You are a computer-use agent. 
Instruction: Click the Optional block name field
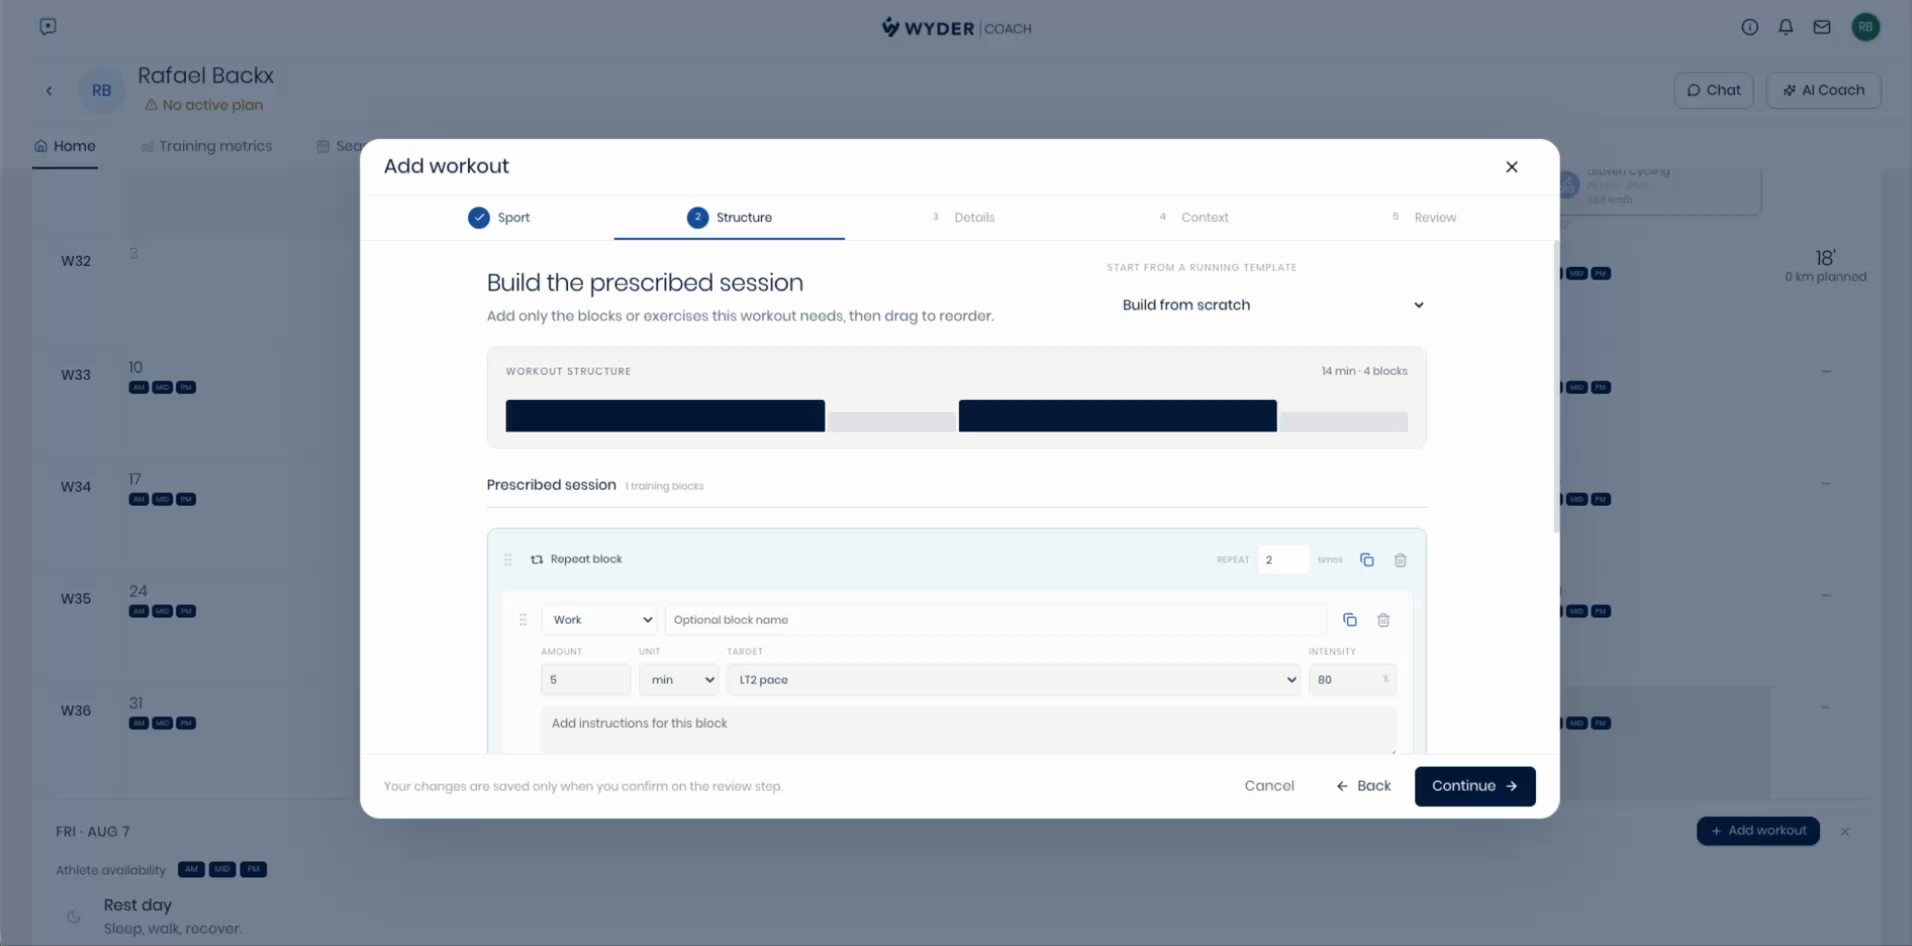coord(996,620)
